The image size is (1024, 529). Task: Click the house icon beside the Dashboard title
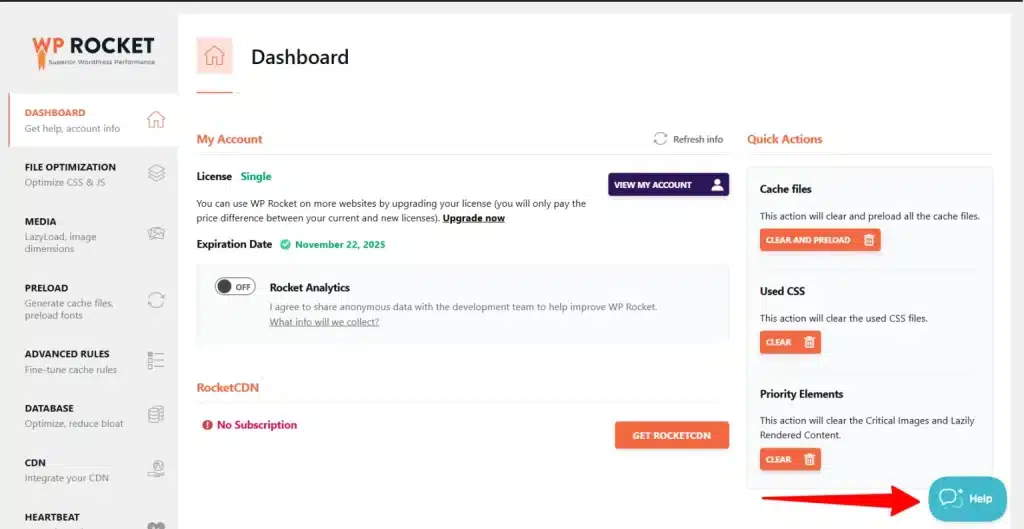pyautogui.click(x=214, y=56)
